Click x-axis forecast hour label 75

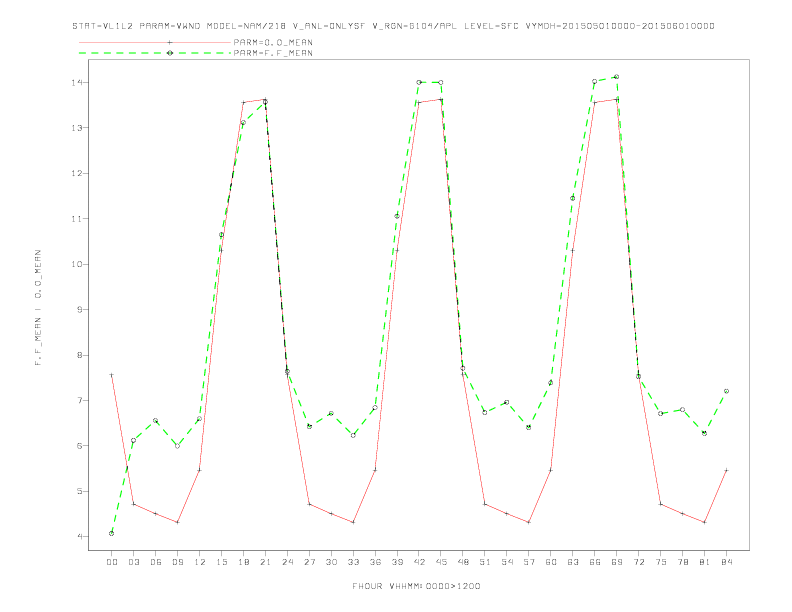[x=661, y=562]
